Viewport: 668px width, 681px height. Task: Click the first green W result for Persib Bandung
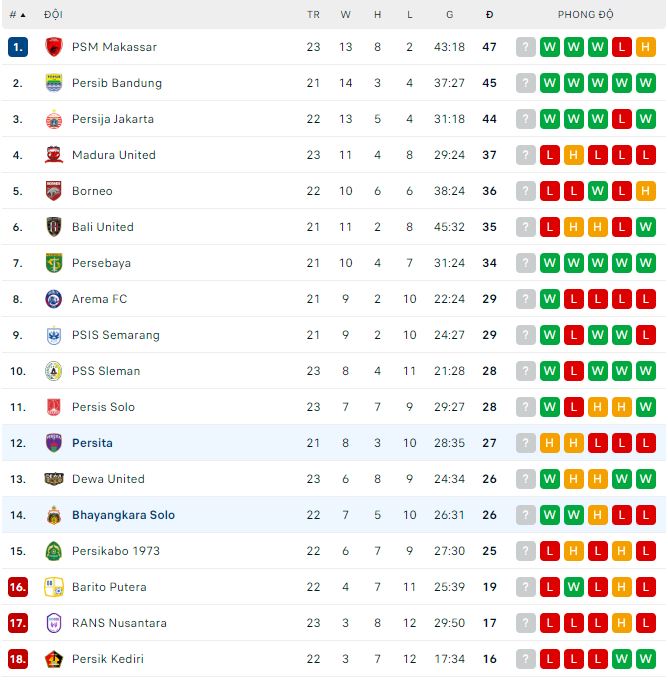550,83
